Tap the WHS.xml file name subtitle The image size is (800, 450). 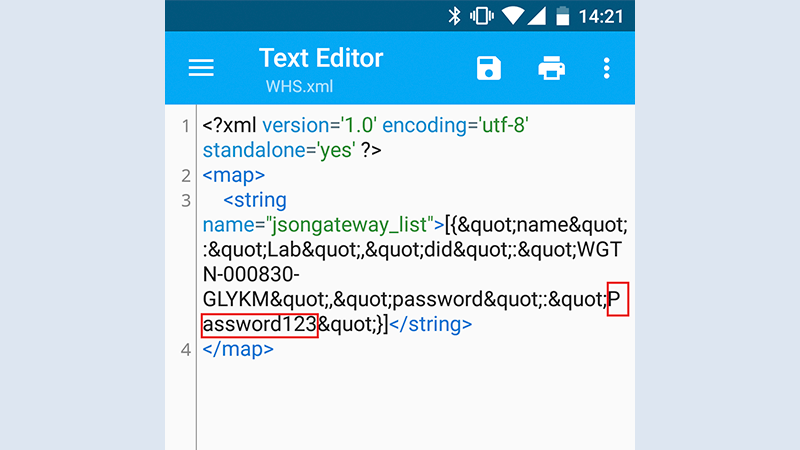(298, 86)
